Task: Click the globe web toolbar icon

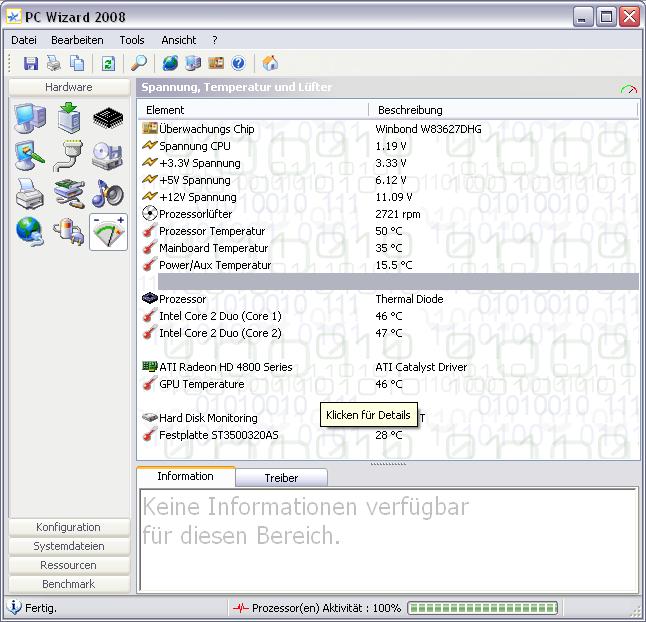Action: pos(170,63)
